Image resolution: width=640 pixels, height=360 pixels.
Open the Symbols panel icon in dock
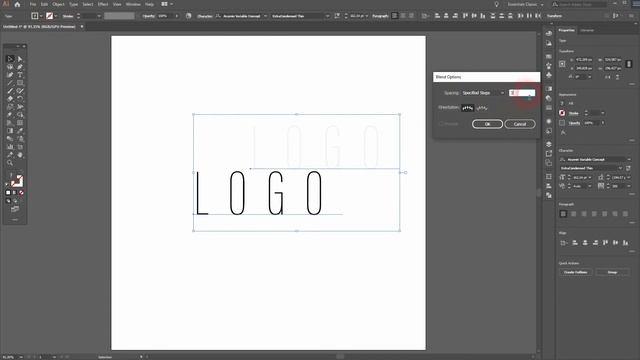coord(549,75)
